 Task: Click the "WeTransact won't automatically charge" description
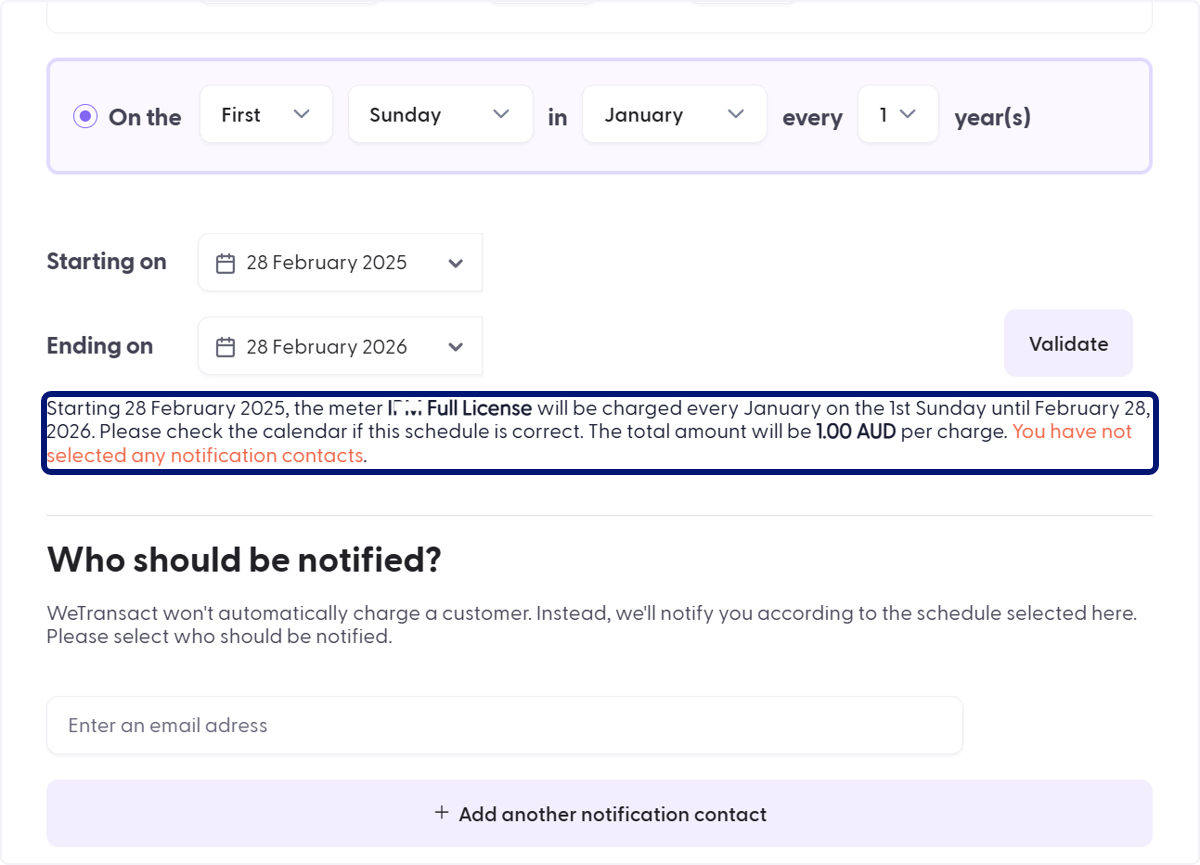(592, 625)
